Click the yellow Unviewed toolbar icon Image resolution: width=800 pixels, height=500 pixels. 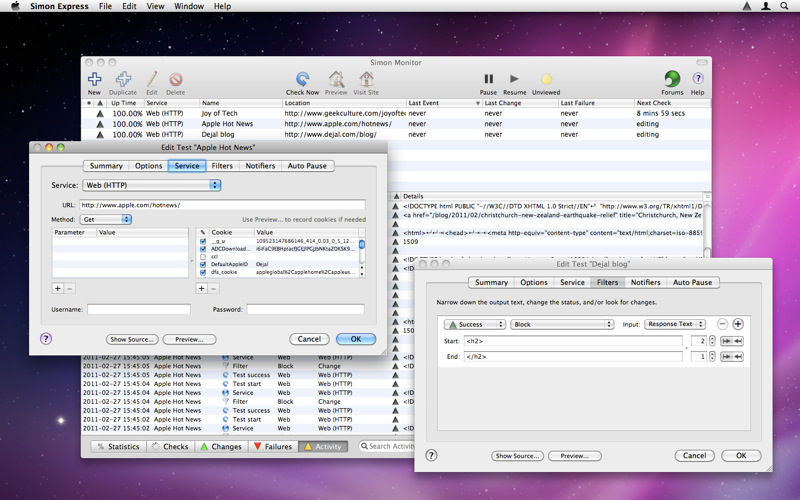[546, 79]
